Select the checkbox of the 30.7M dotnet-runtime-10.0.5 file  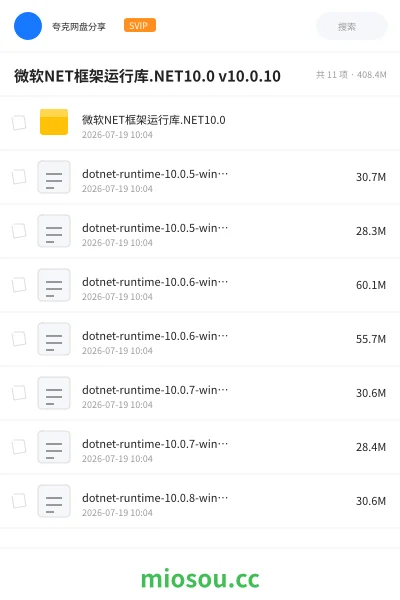click(x=19, y=177)
